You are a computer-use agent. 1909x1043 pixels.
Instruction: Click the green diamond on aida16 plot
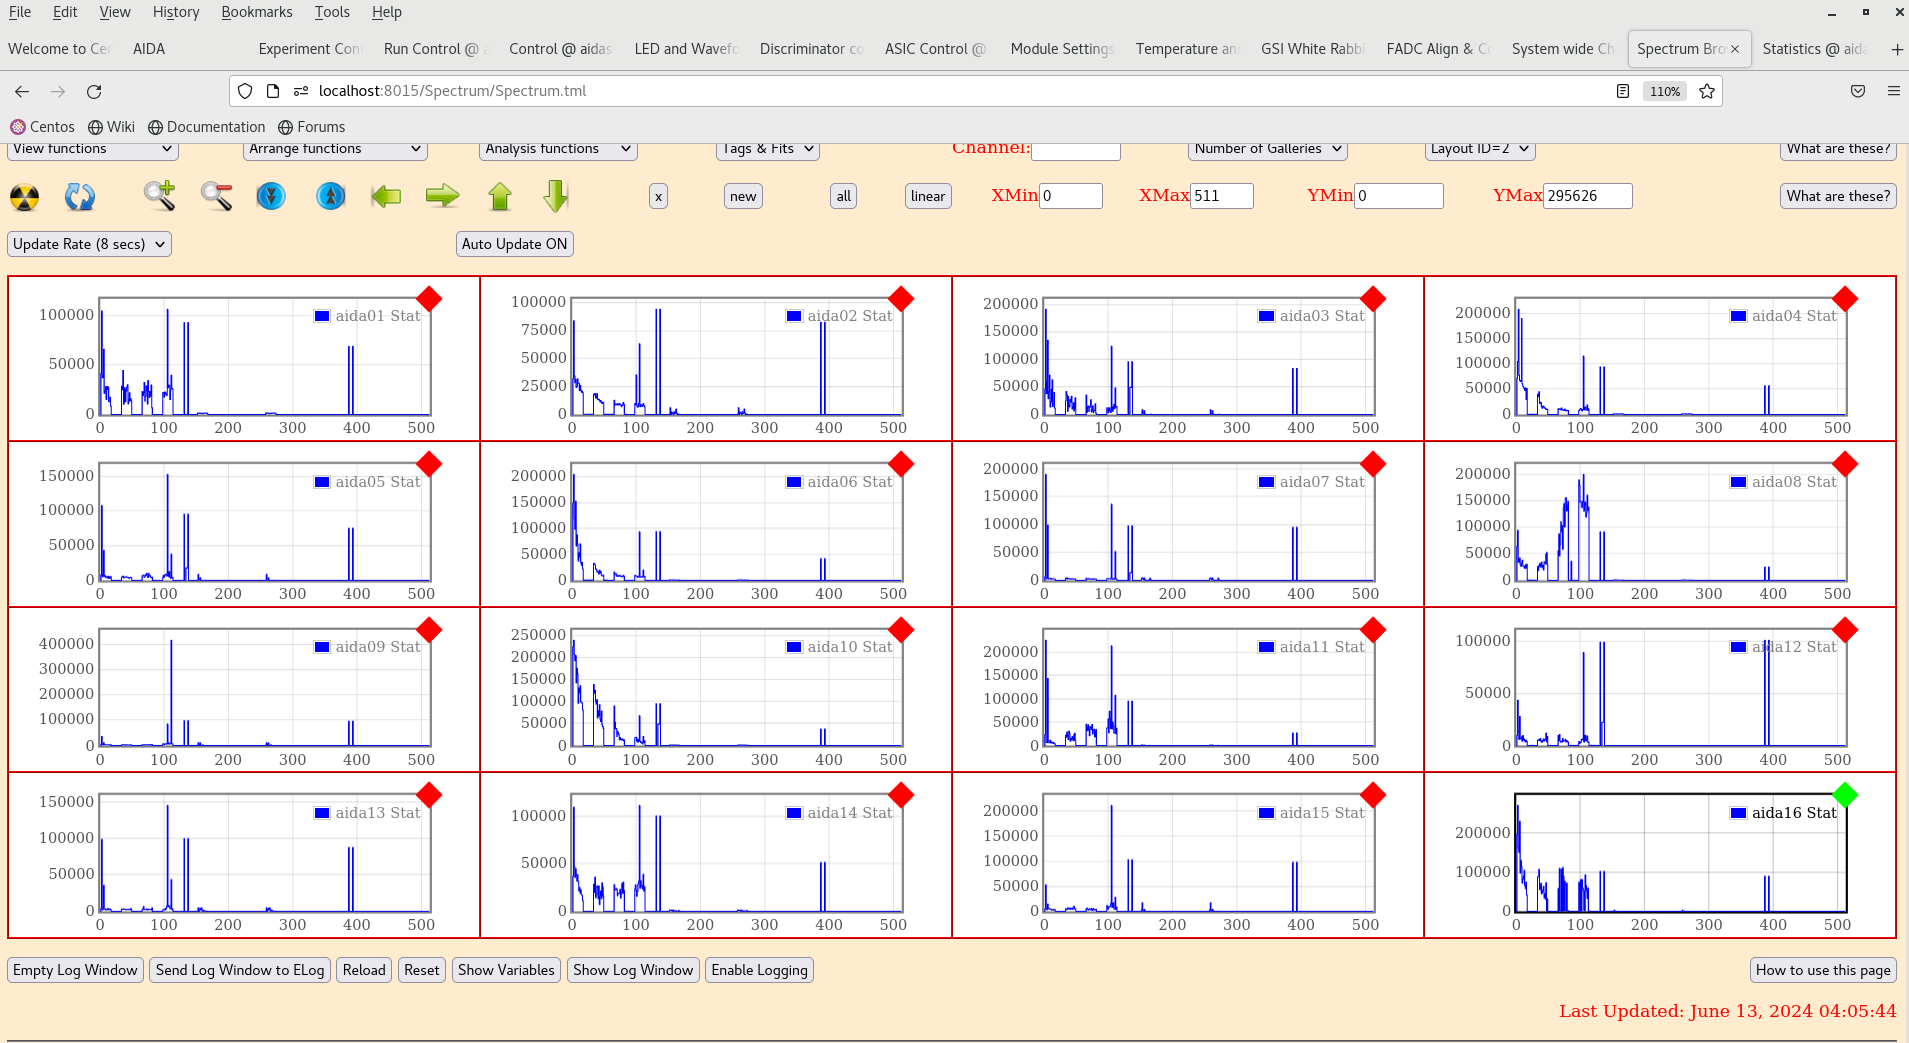click(x=1845, y=795)
